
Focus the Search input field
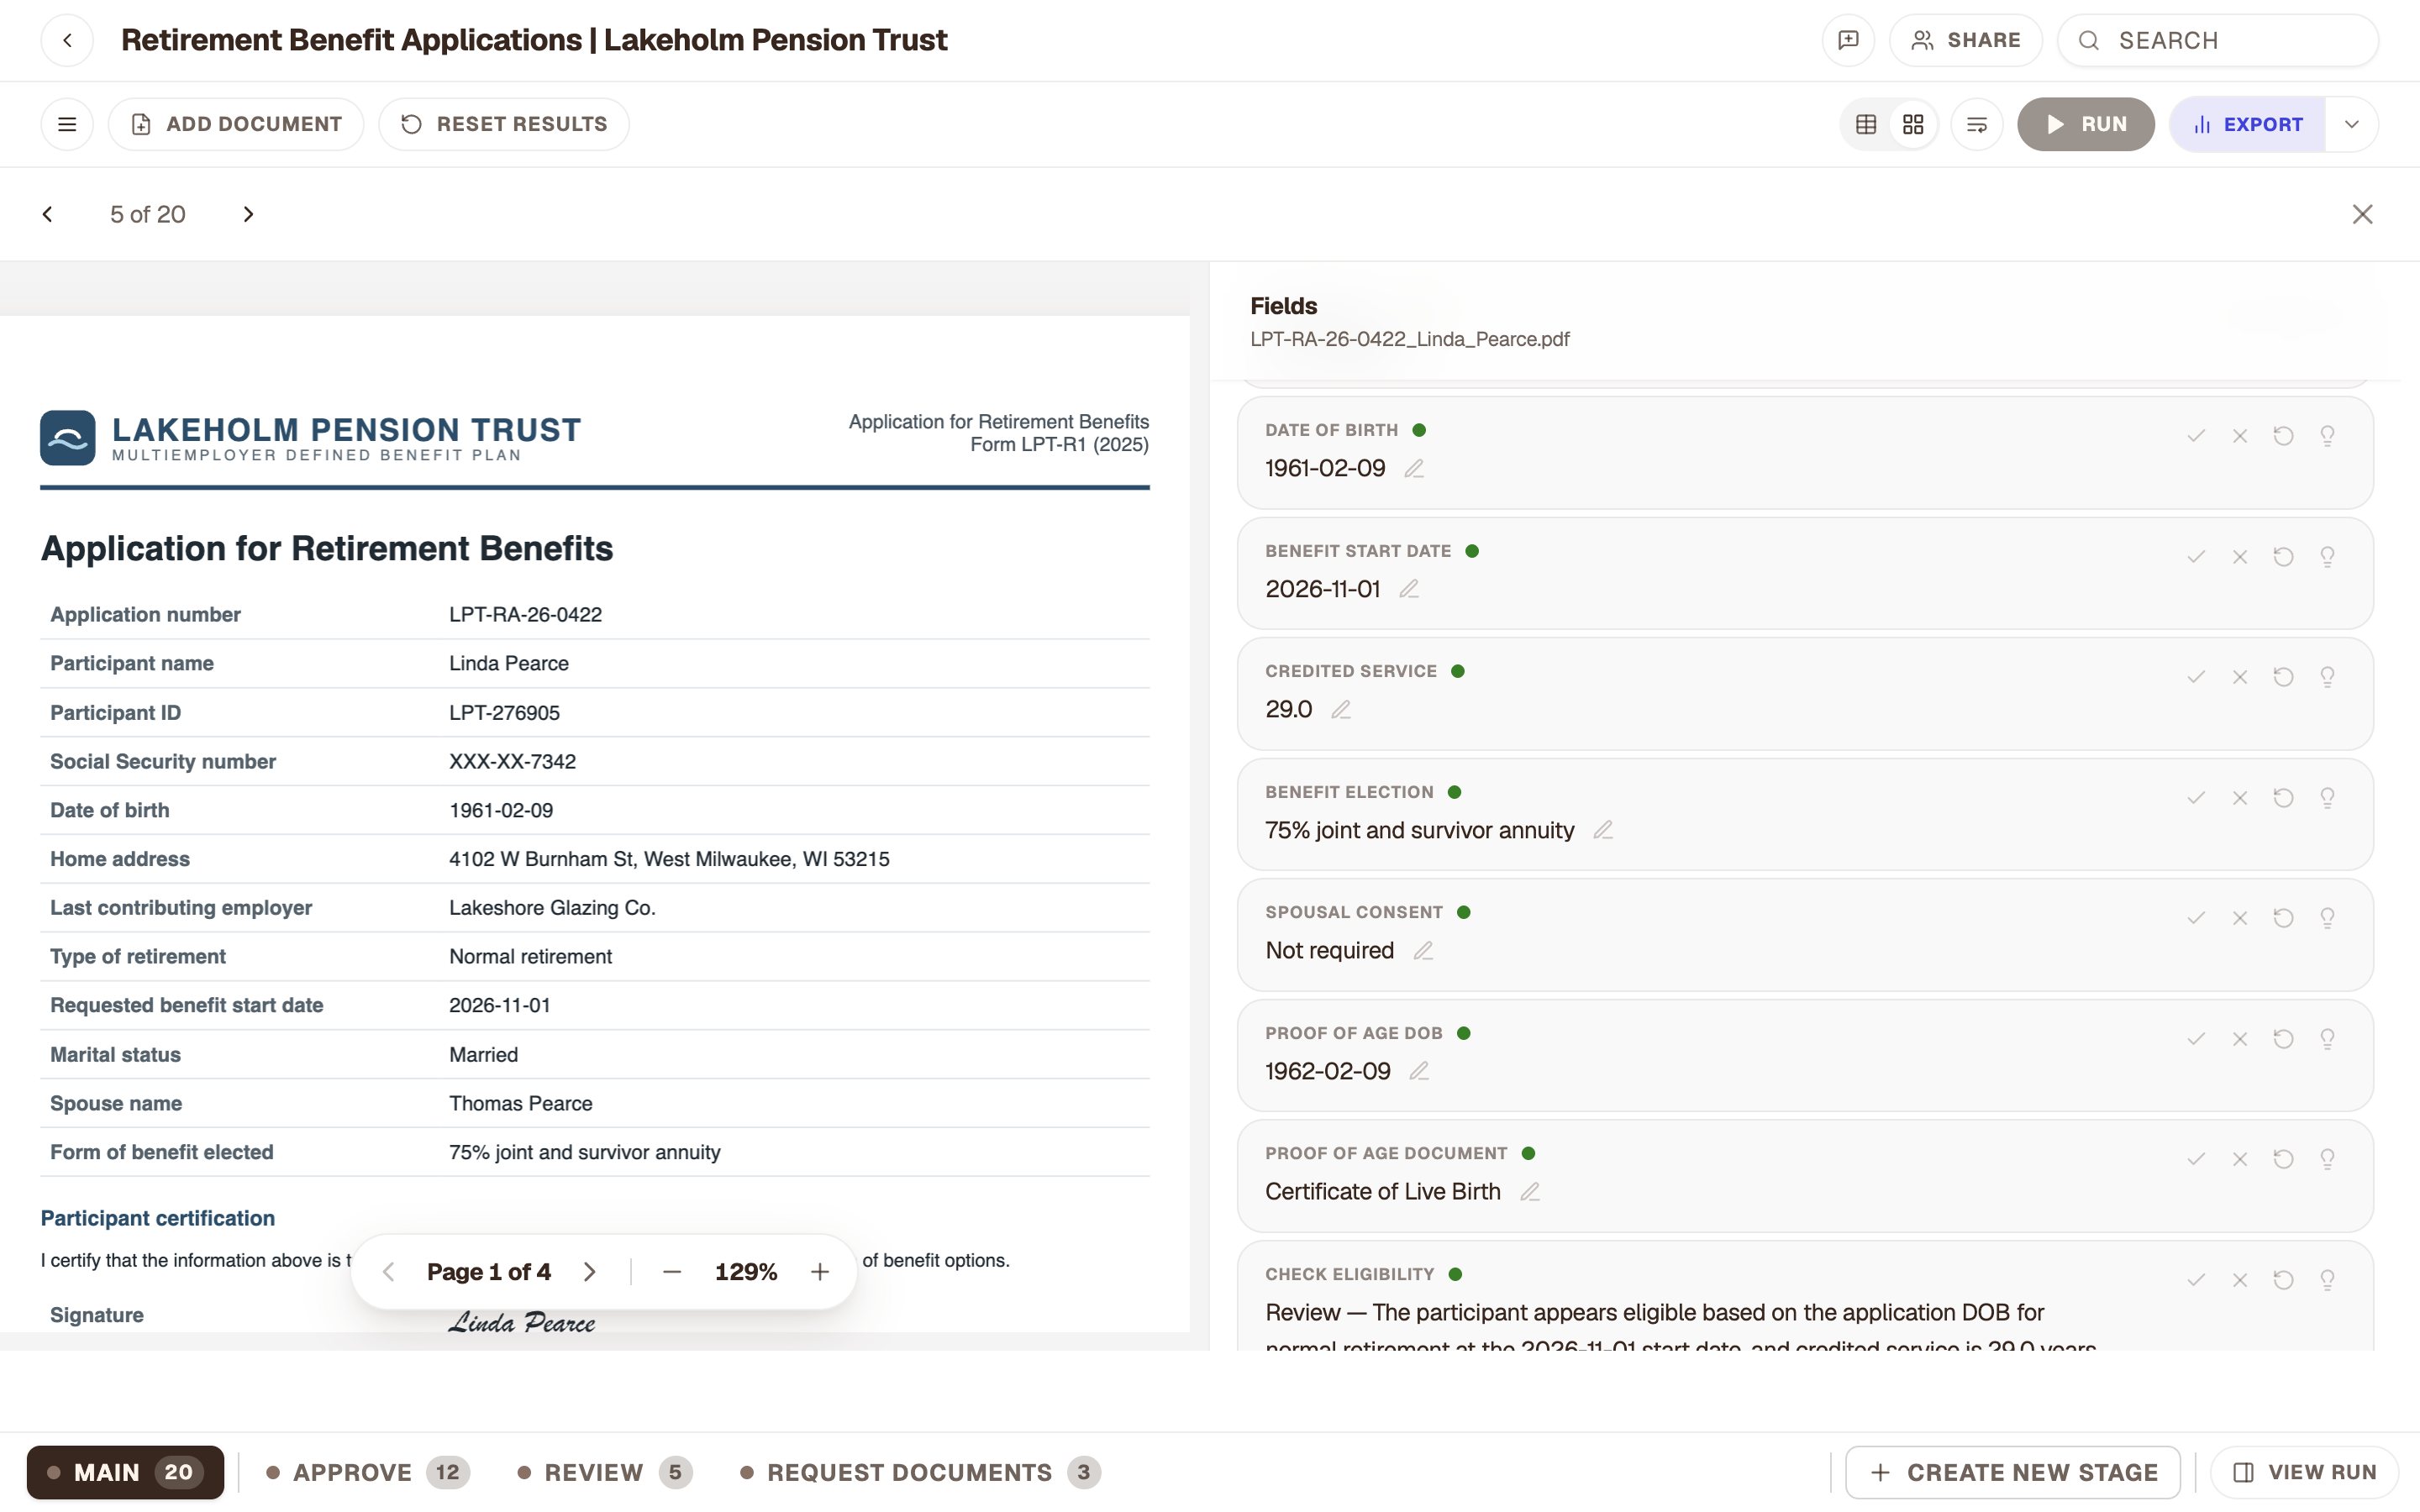click(2217, 40)
